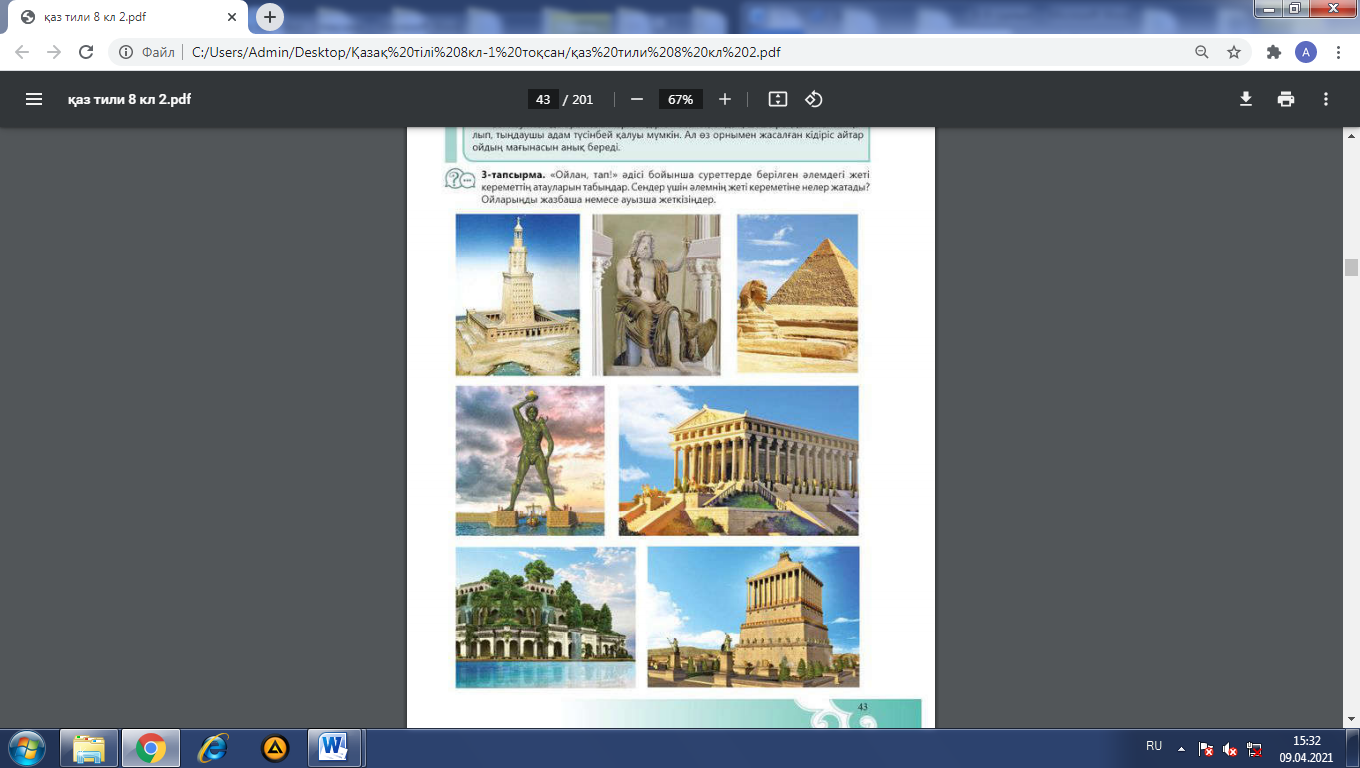Click the Colossus statue picture
Viewport: 1360px width, 768px height.
point(530,461)
